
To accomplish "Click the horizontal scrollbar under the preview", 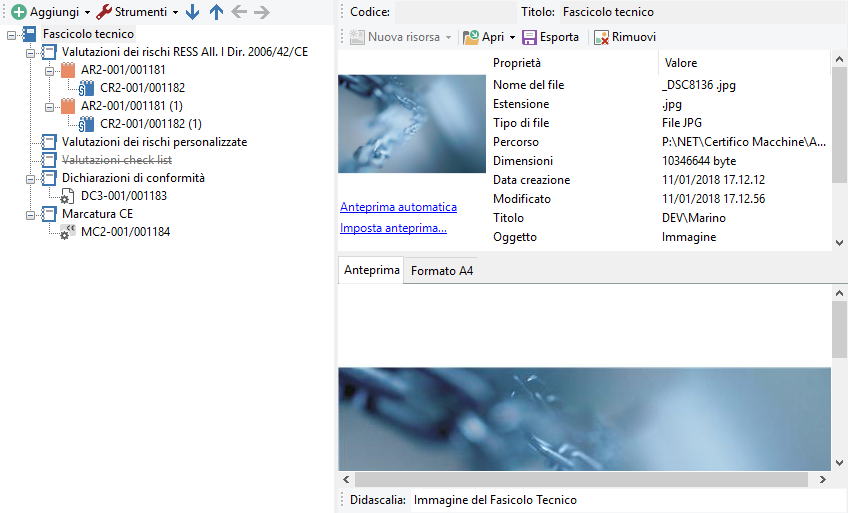I will [x=580, y=480].
